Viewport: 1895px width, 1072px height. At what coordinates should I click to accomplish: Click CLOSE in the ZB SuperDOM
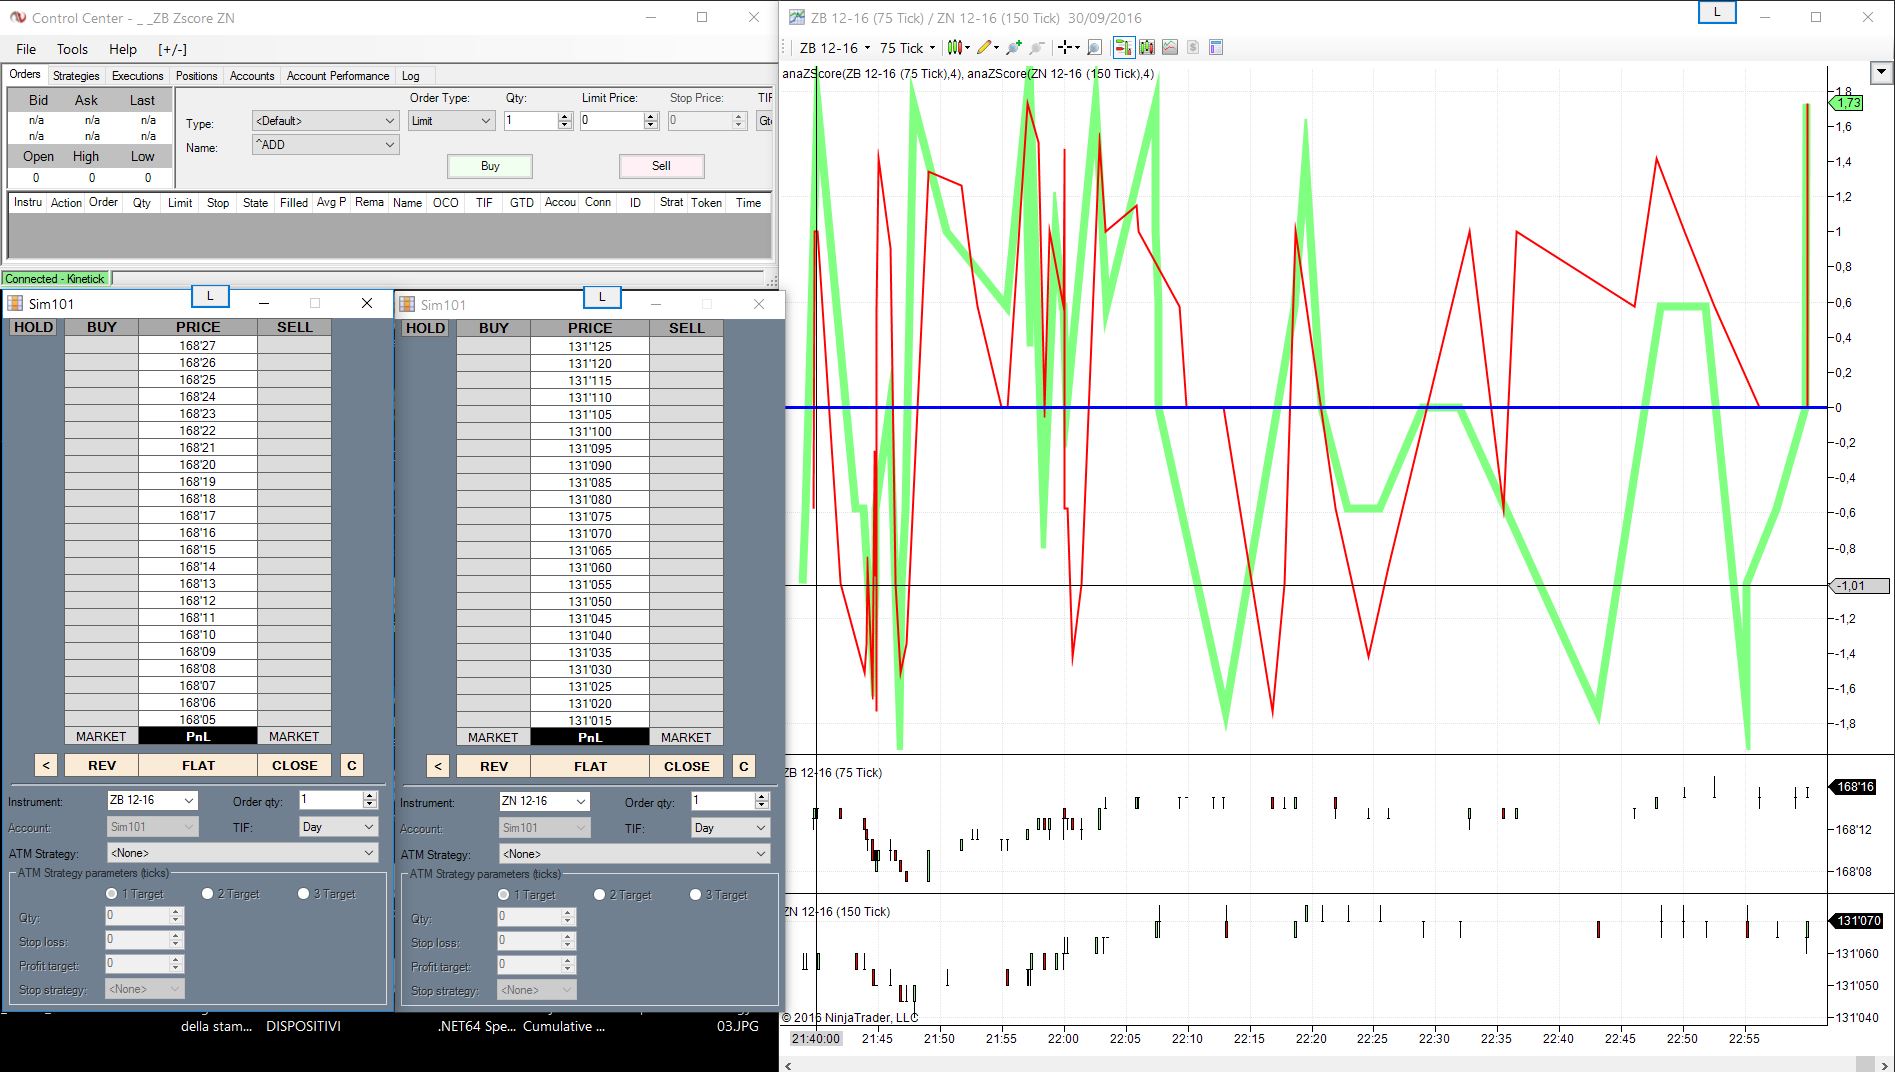294,765
